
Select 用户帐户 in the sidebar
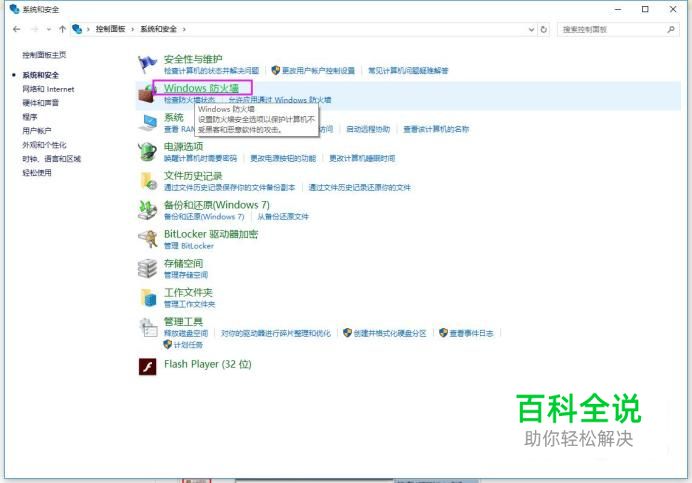(37, 131)
